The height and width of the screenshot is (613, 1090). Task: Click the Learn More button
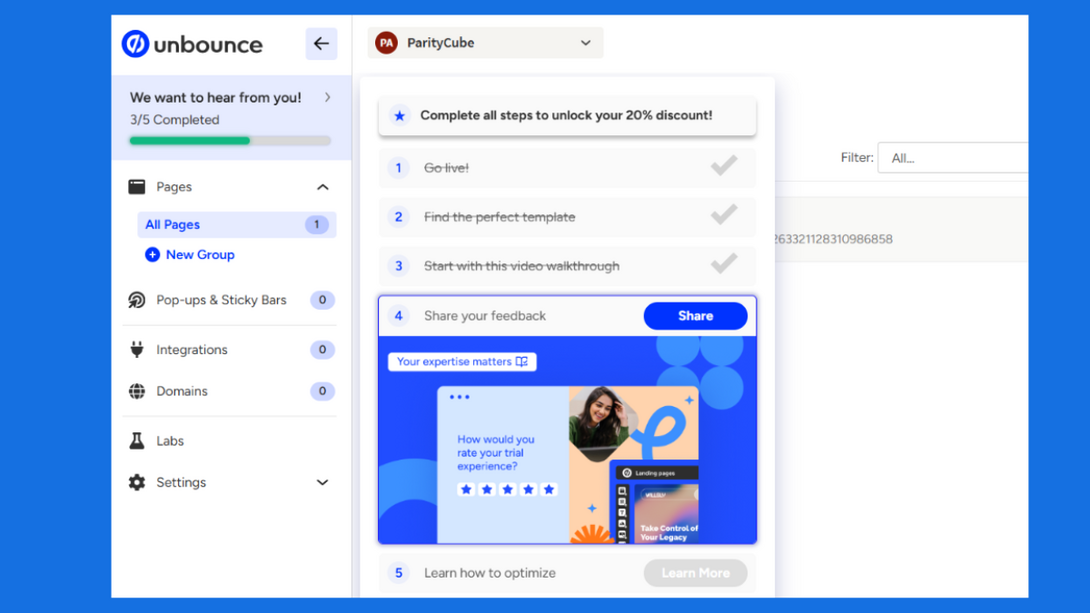(695, 573)
